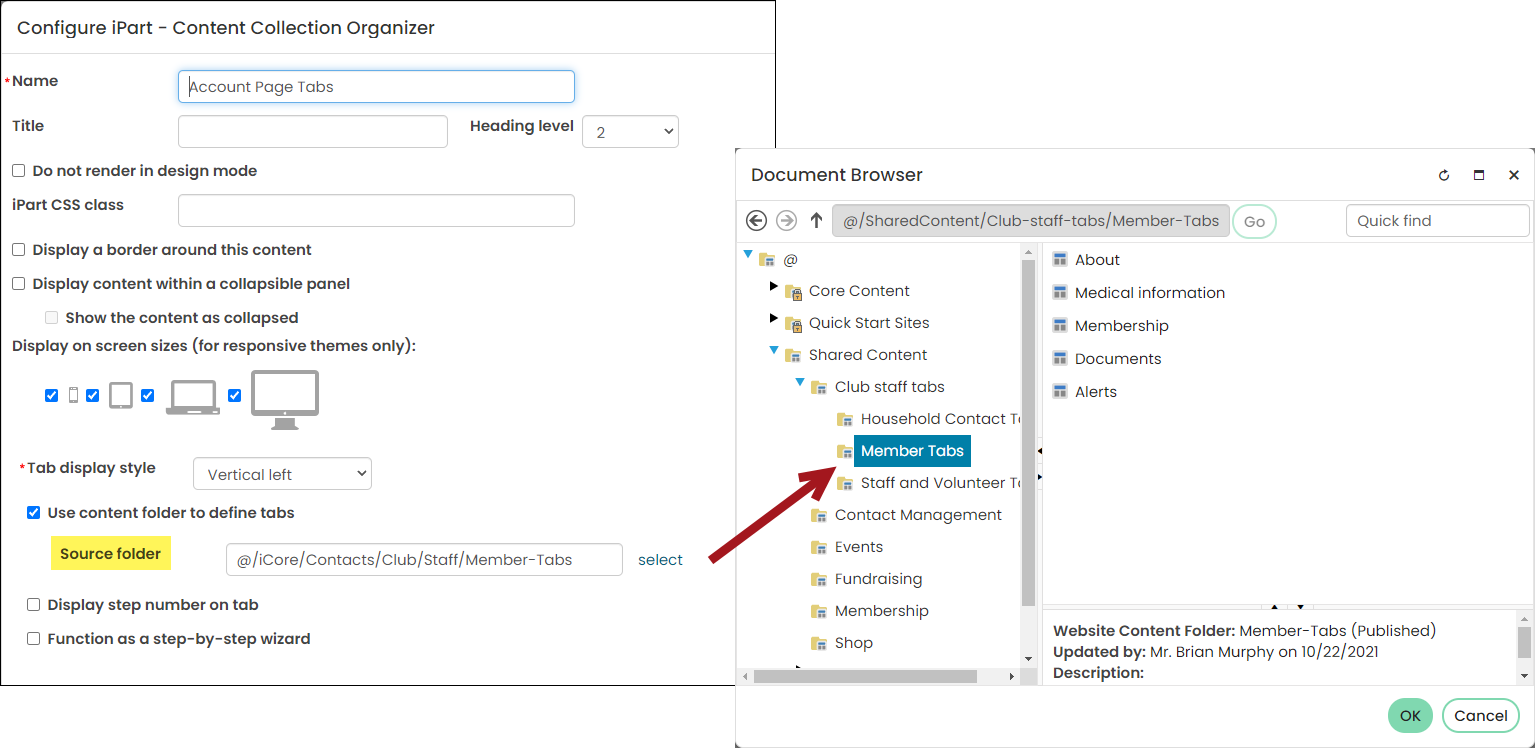Uncheck the laptop screen size checkbox
Image resolution: width=1535 pixels, height=748 pixels.
[148, 396]
